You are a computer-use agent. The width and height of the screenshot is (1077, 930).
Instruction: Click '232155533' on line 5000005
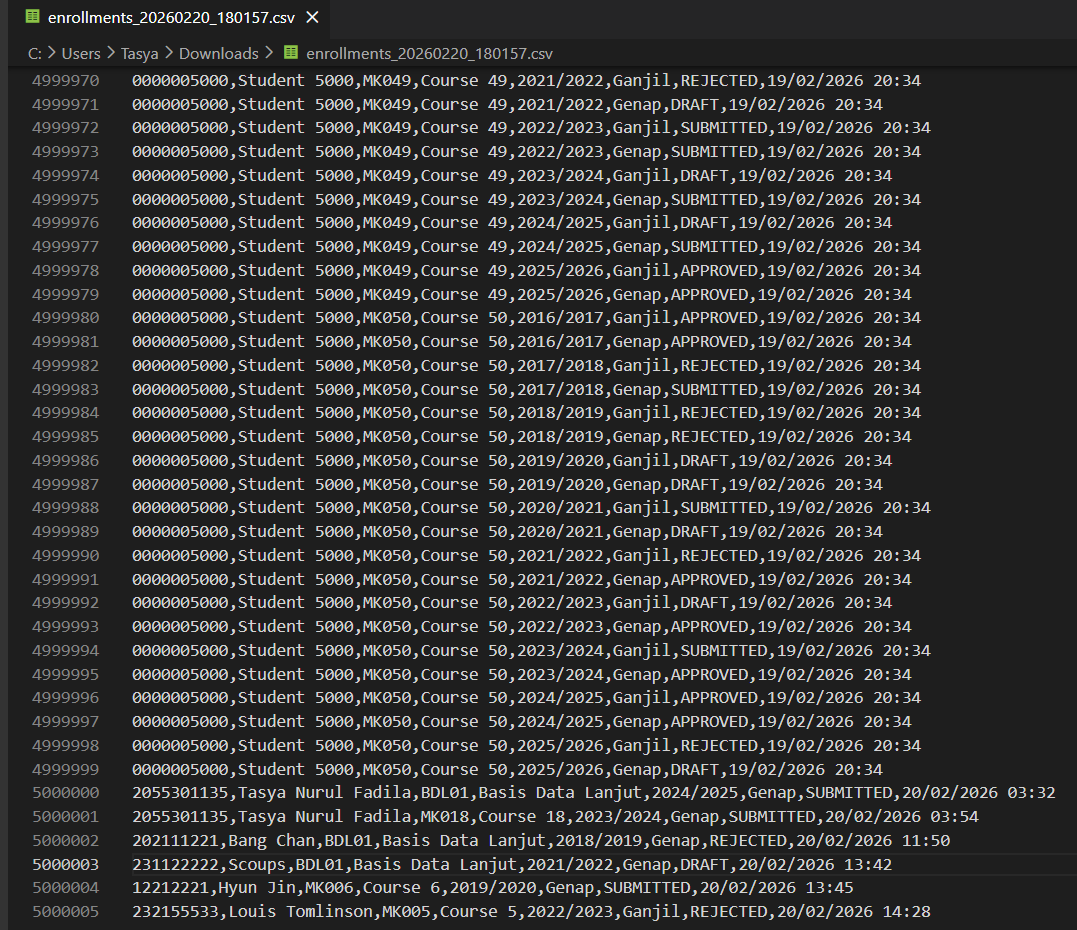click(x=175, y=912)
